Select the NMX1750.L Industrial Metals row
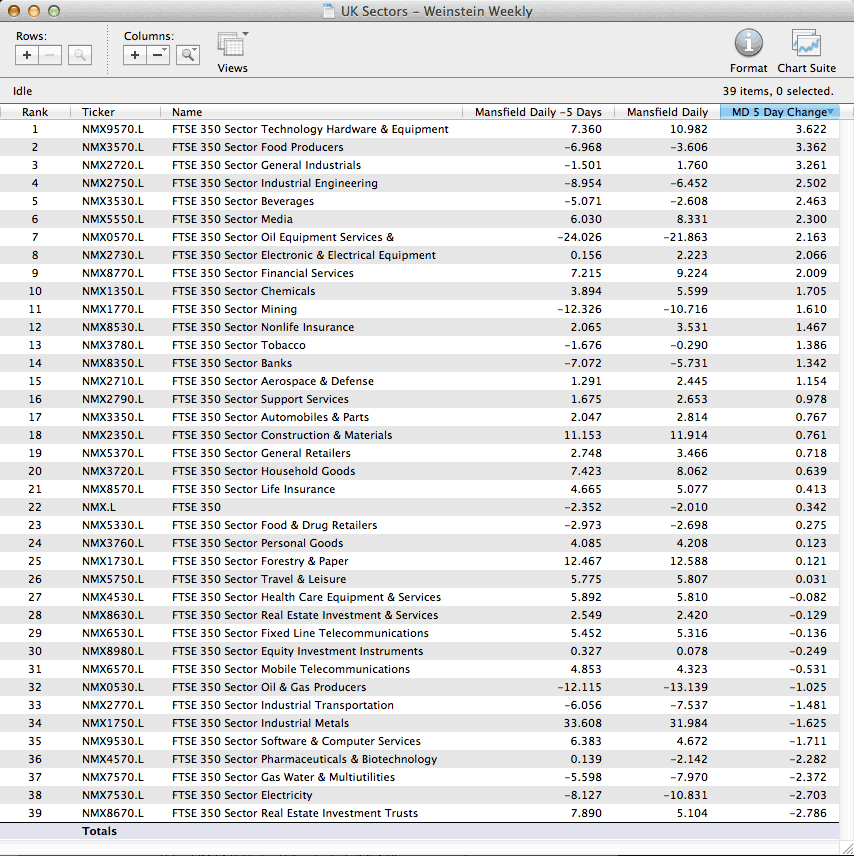This screenshot has height=856, width=854. click(260, 723)
